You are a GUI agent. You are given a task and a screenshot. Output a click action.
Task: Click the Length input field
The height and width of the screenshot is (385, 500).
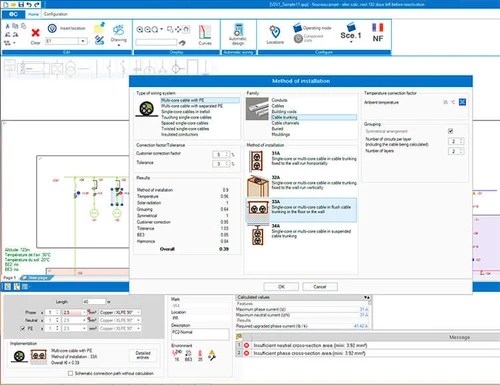pyautogui.click(x=94, y=302)
